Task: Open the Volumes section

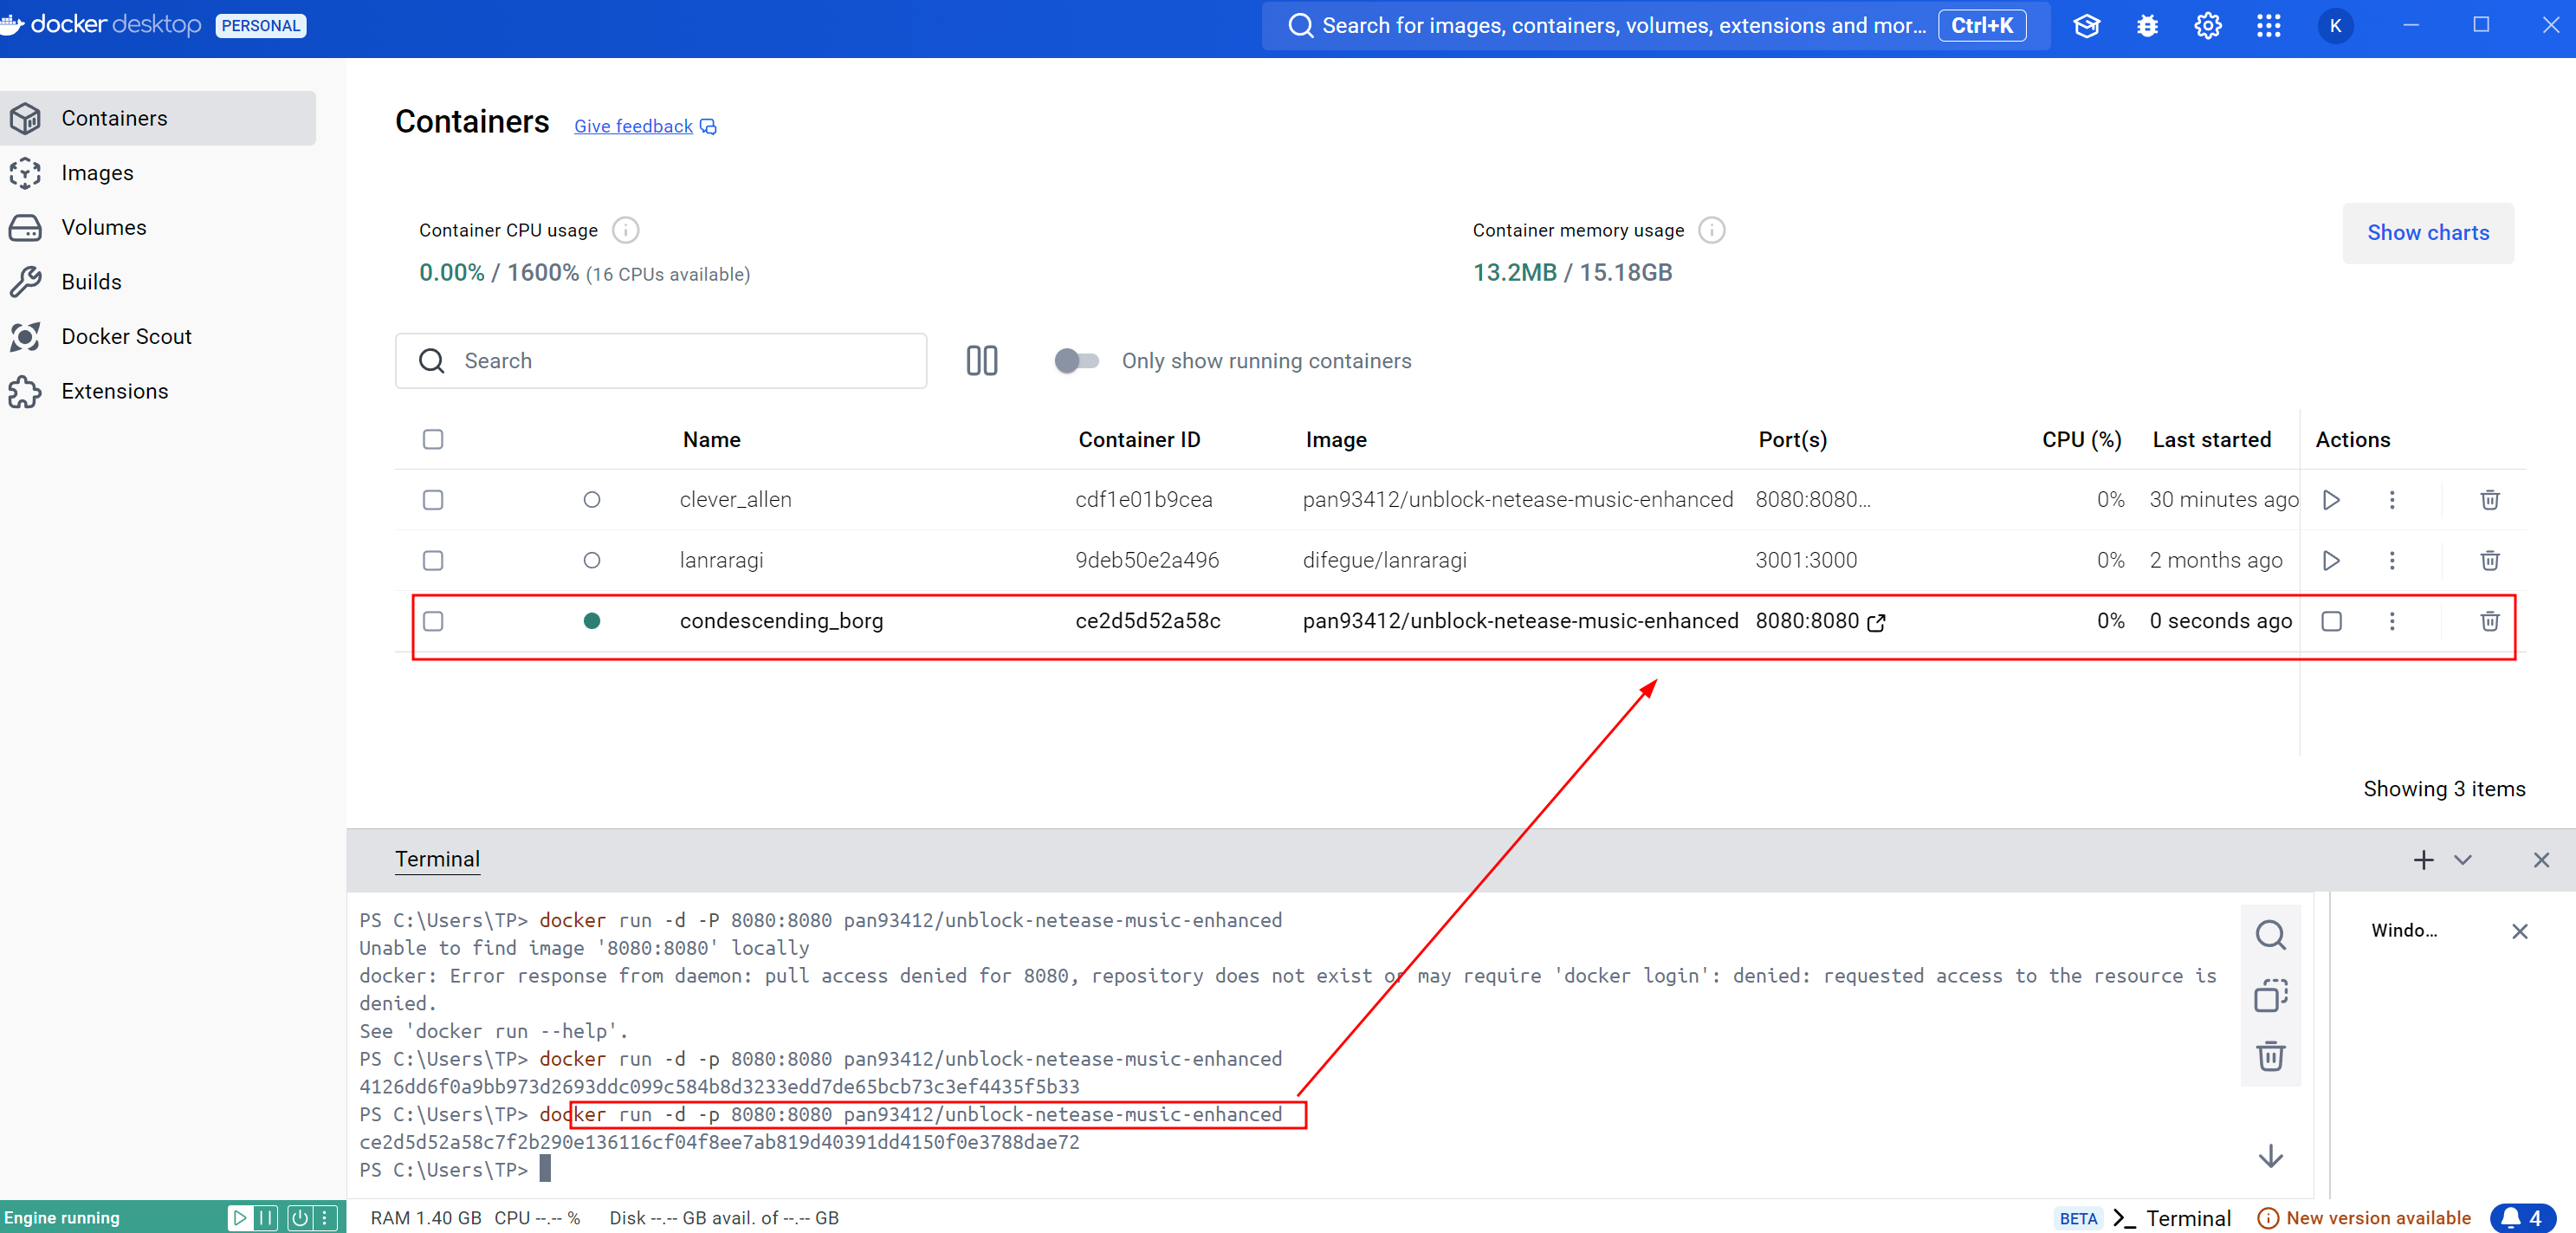Action: click(103, 228)
